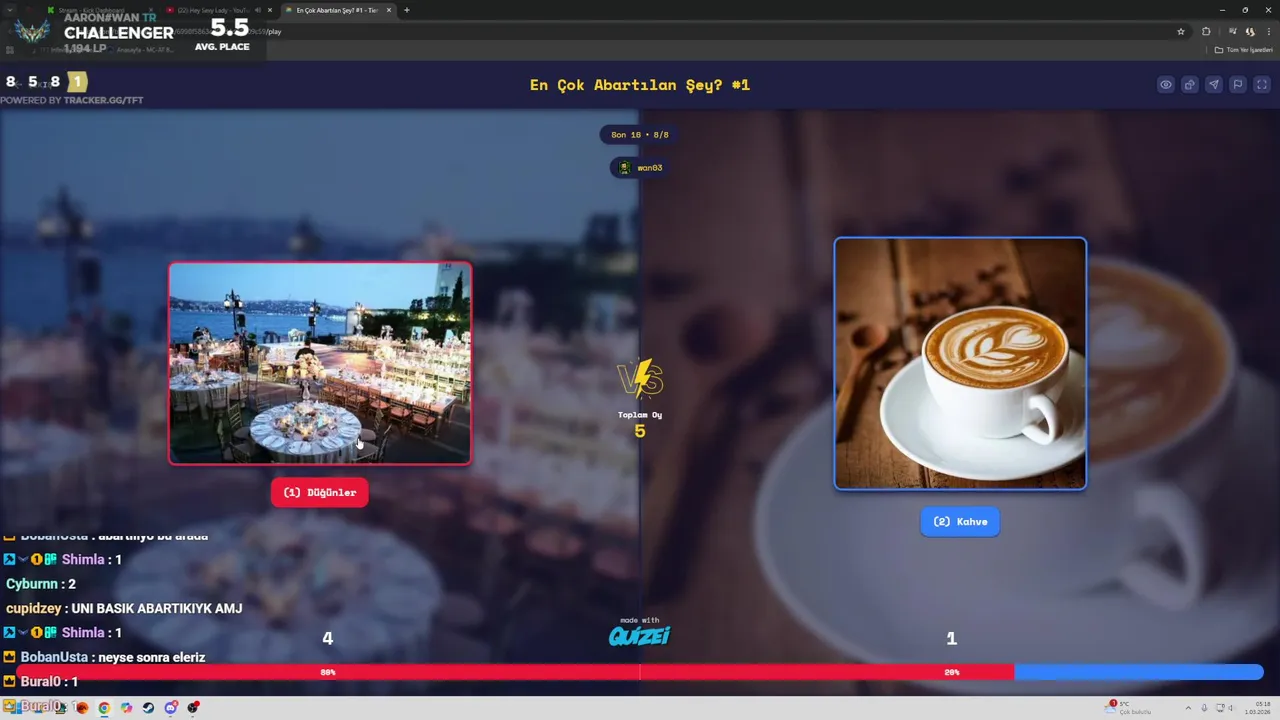Open Chrome three-dot menu
The image size is (1280, 720).
tap(1268, 31)
